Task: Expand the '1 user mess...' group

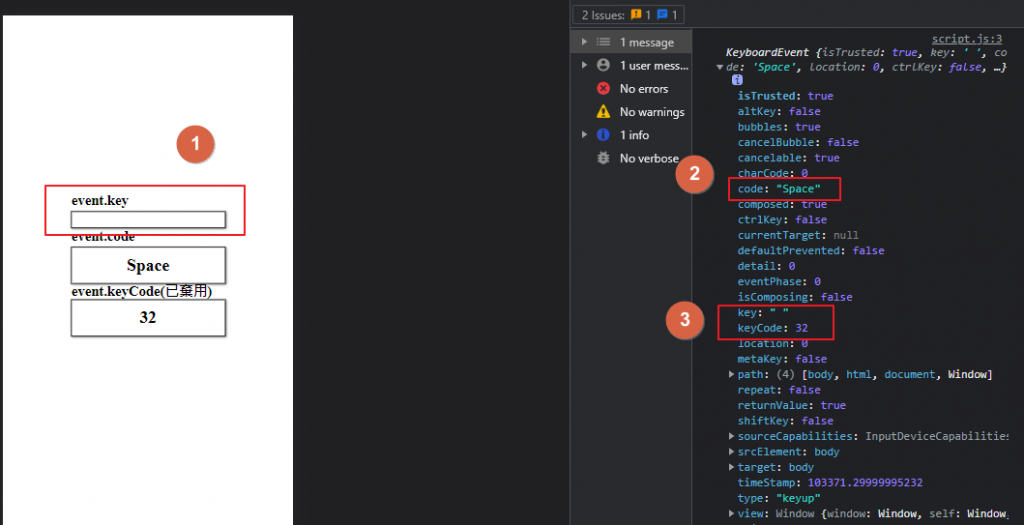Action: point(584,65)
